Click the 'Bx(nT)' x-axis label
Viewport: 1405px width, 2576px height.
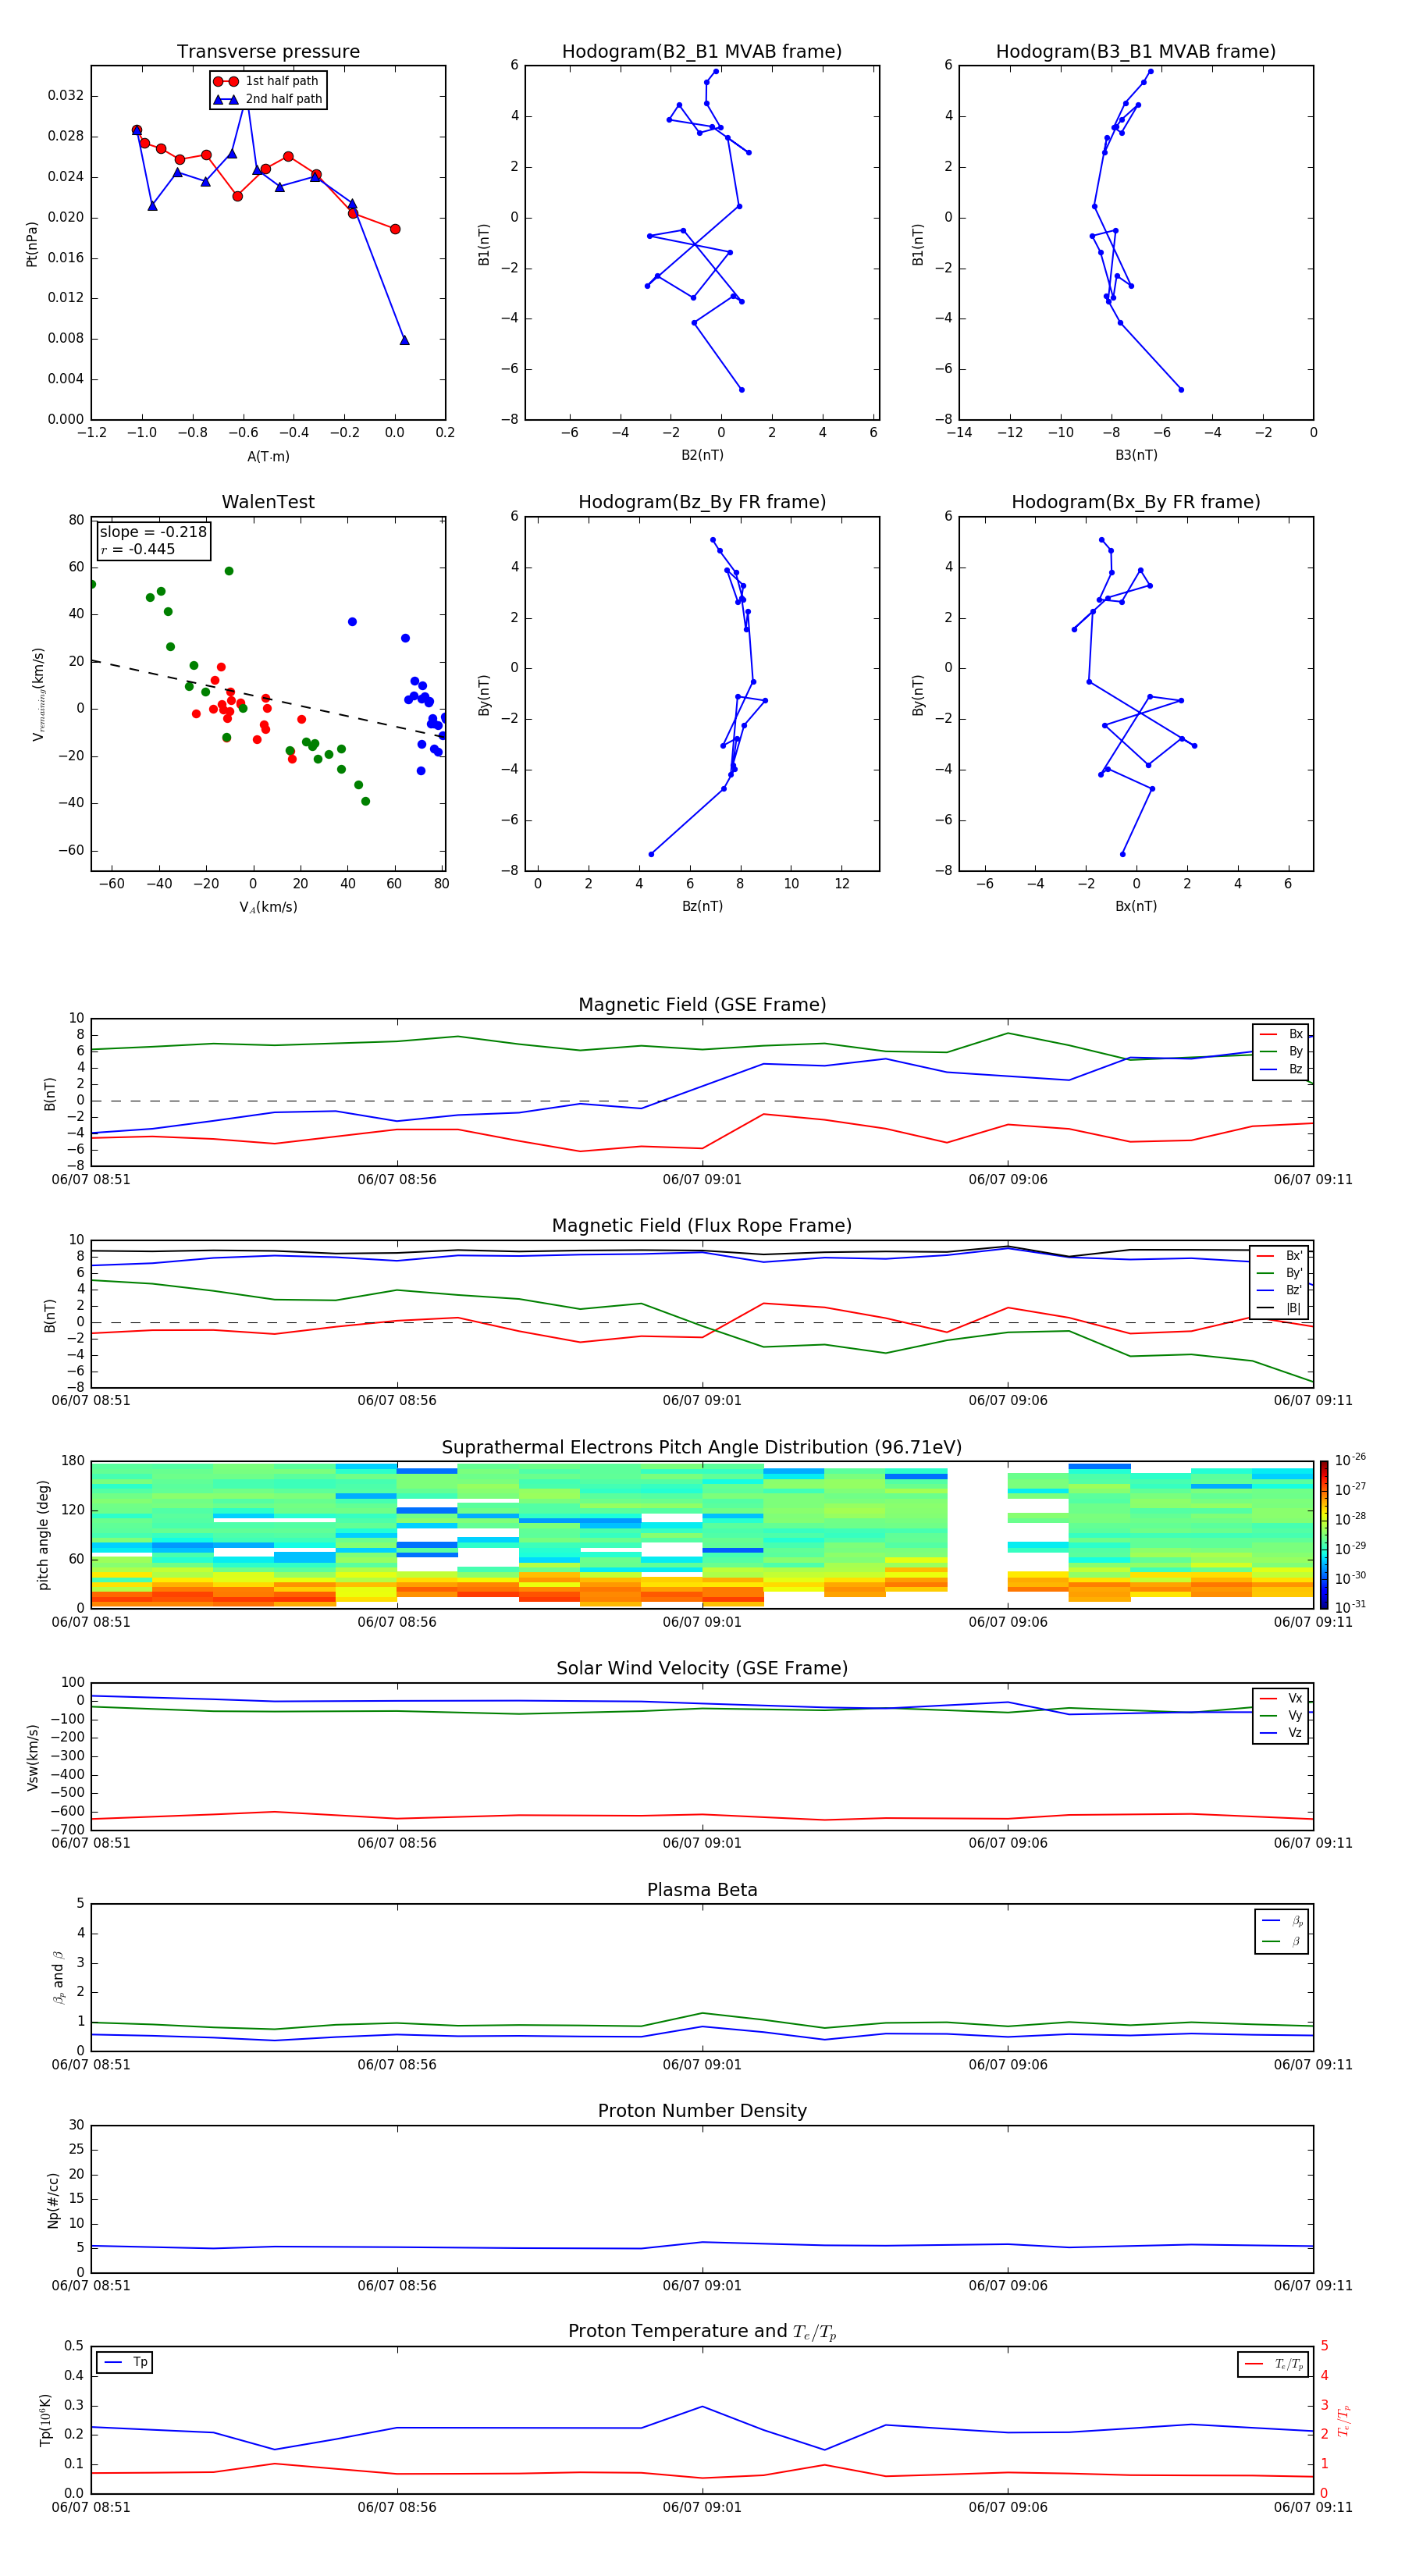click(x=1136, y=907)
